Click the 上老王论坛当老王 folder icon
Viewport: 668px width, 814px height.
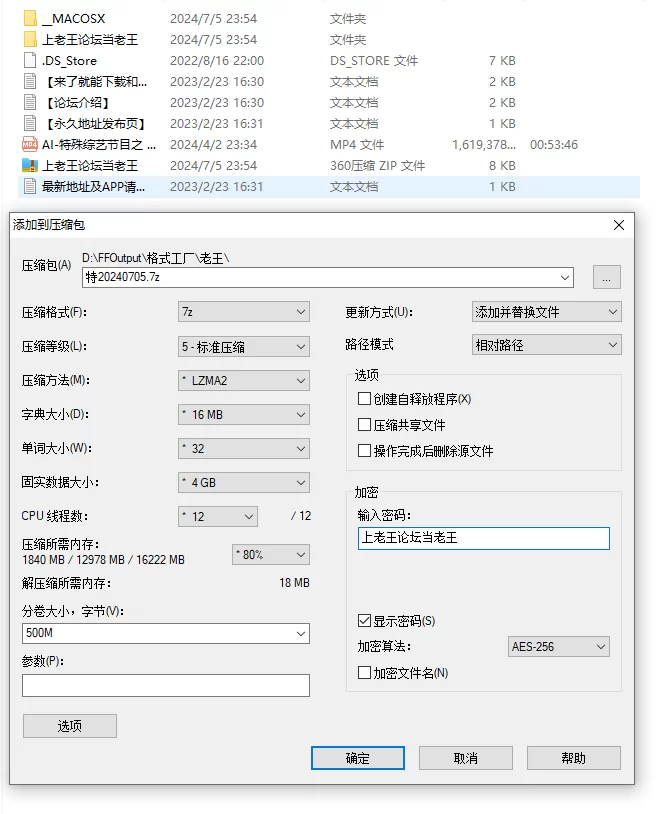30,39
